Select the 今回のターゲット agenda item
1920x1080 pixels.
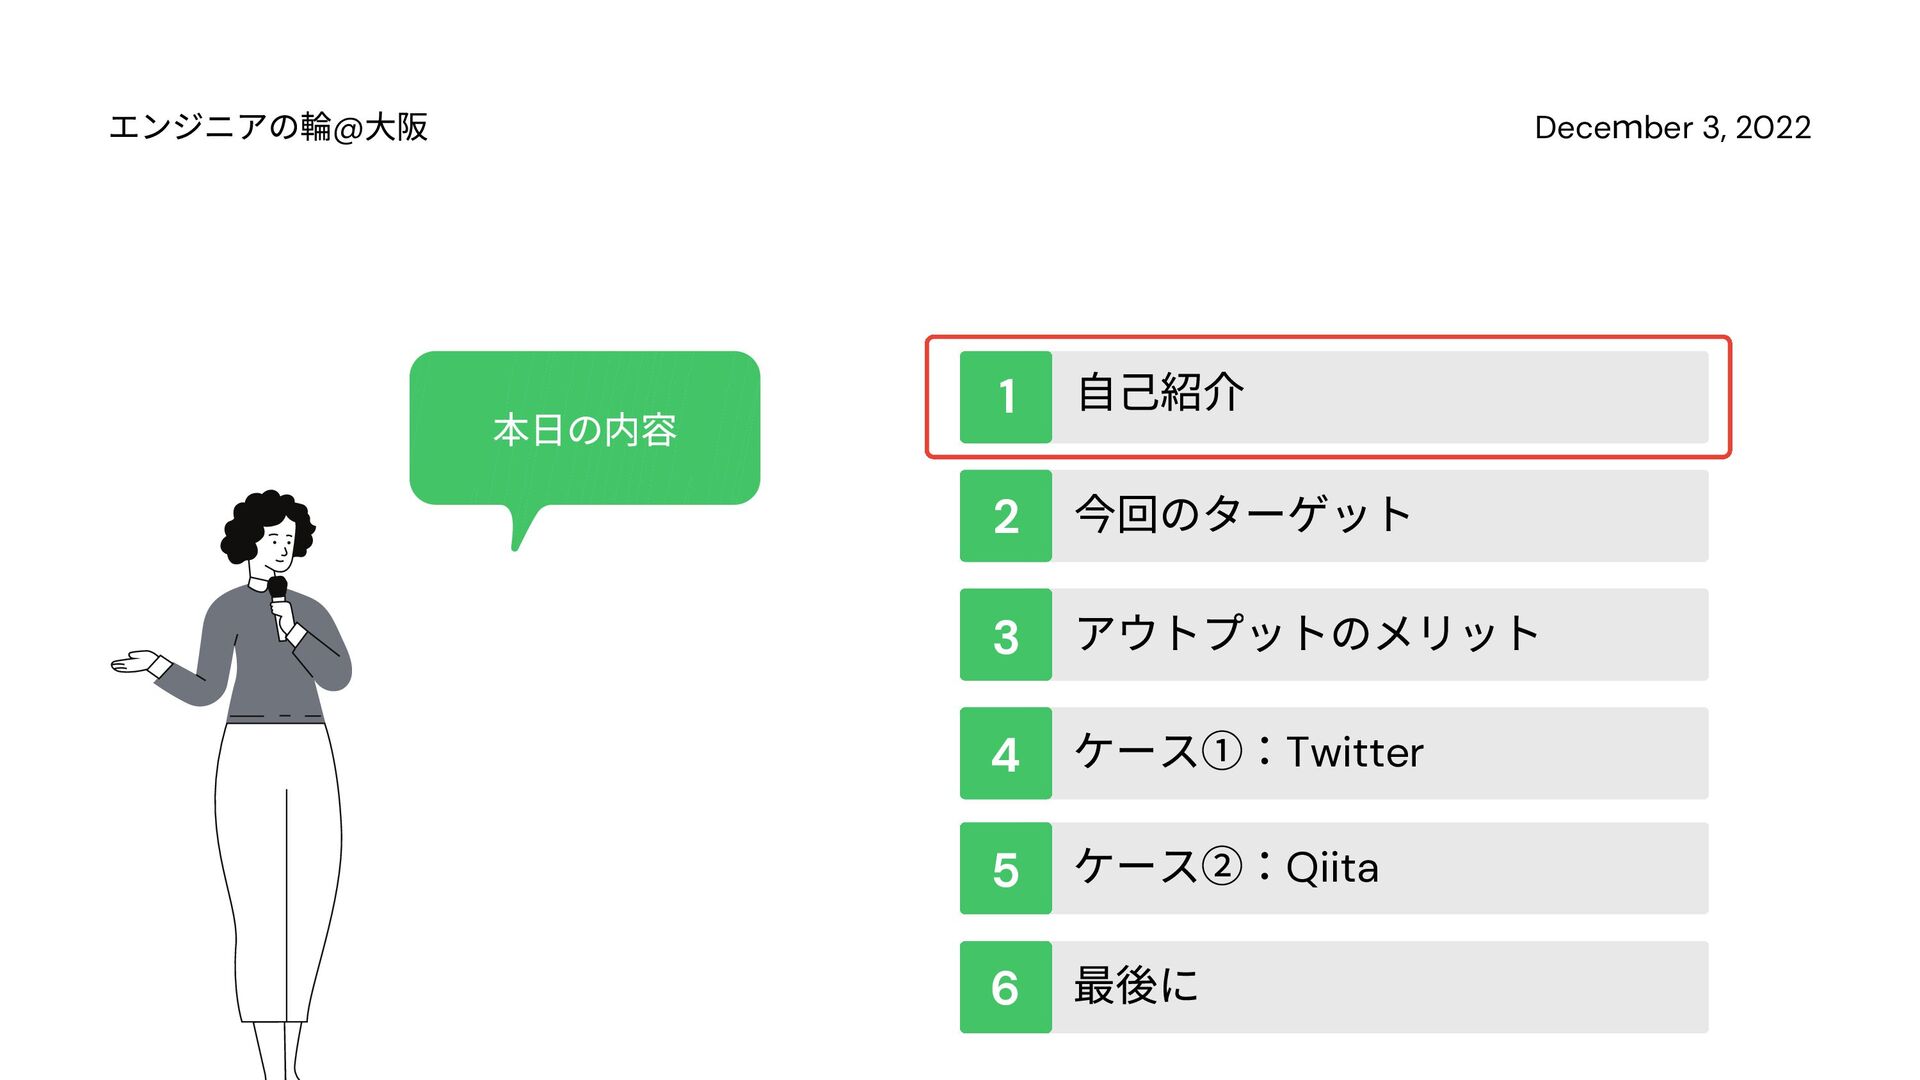pyautogui.click(x=1334, y=516)
